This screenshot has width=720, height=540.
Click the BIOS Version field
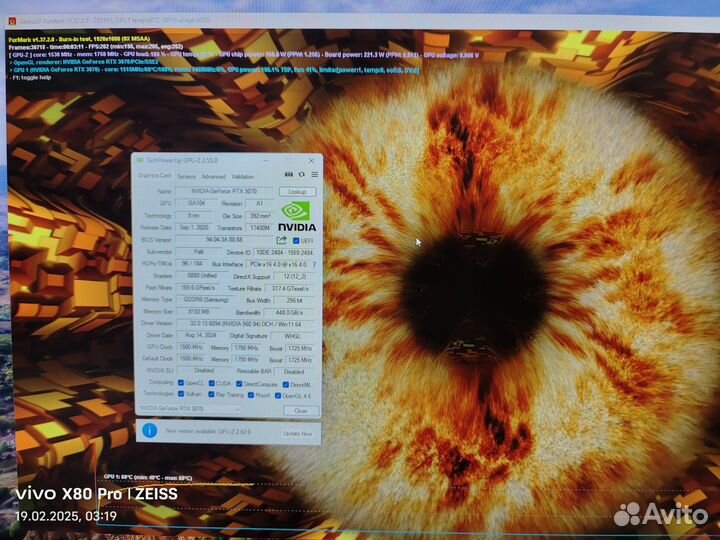tap(225, 240)
